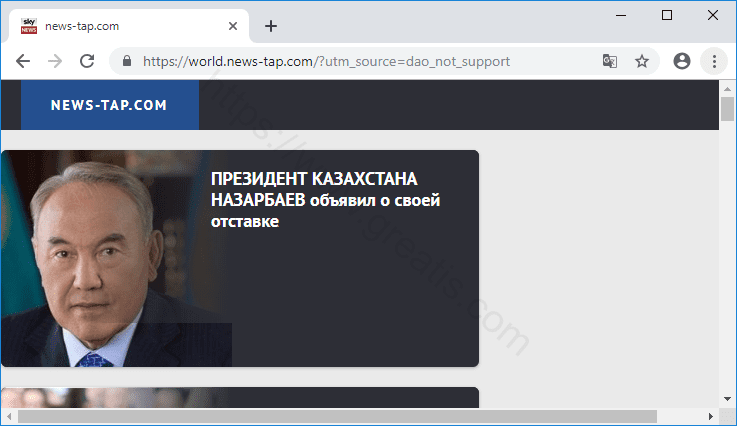The image size is (737, 426).
Task: Open the Chrome three-dot menu
Action: [714, 61]
